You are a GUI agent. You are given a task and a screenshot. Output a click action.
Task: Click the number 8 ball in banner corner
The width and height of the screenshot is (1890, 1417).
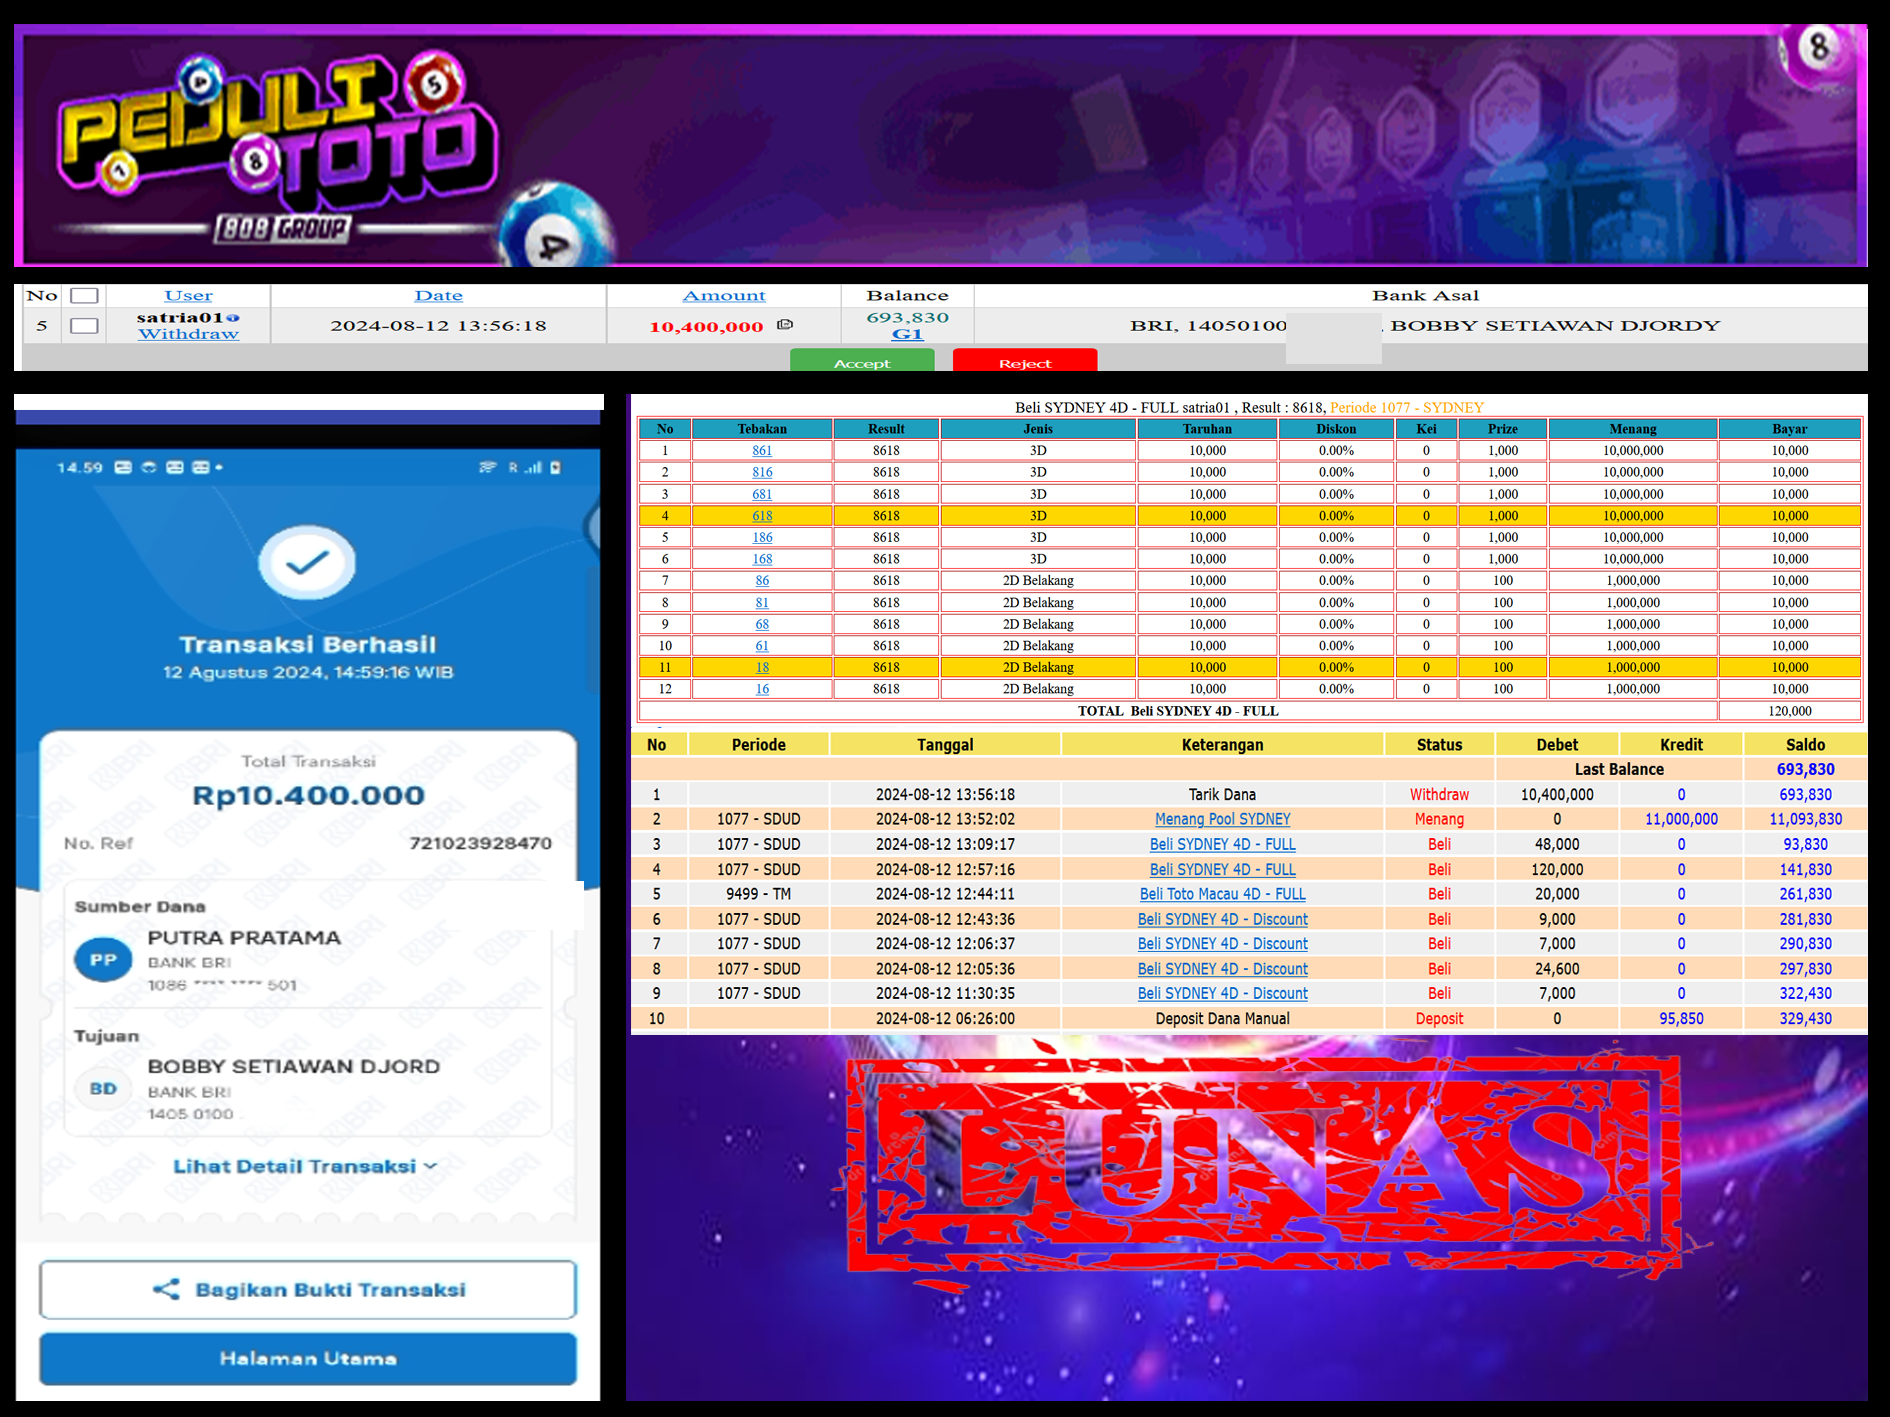(1818, 46)
